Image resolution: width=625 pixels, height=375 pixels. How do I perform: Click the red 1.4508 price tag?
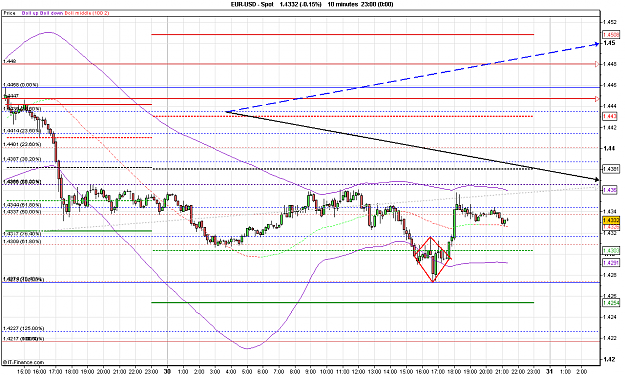click(x=611, y=35)
